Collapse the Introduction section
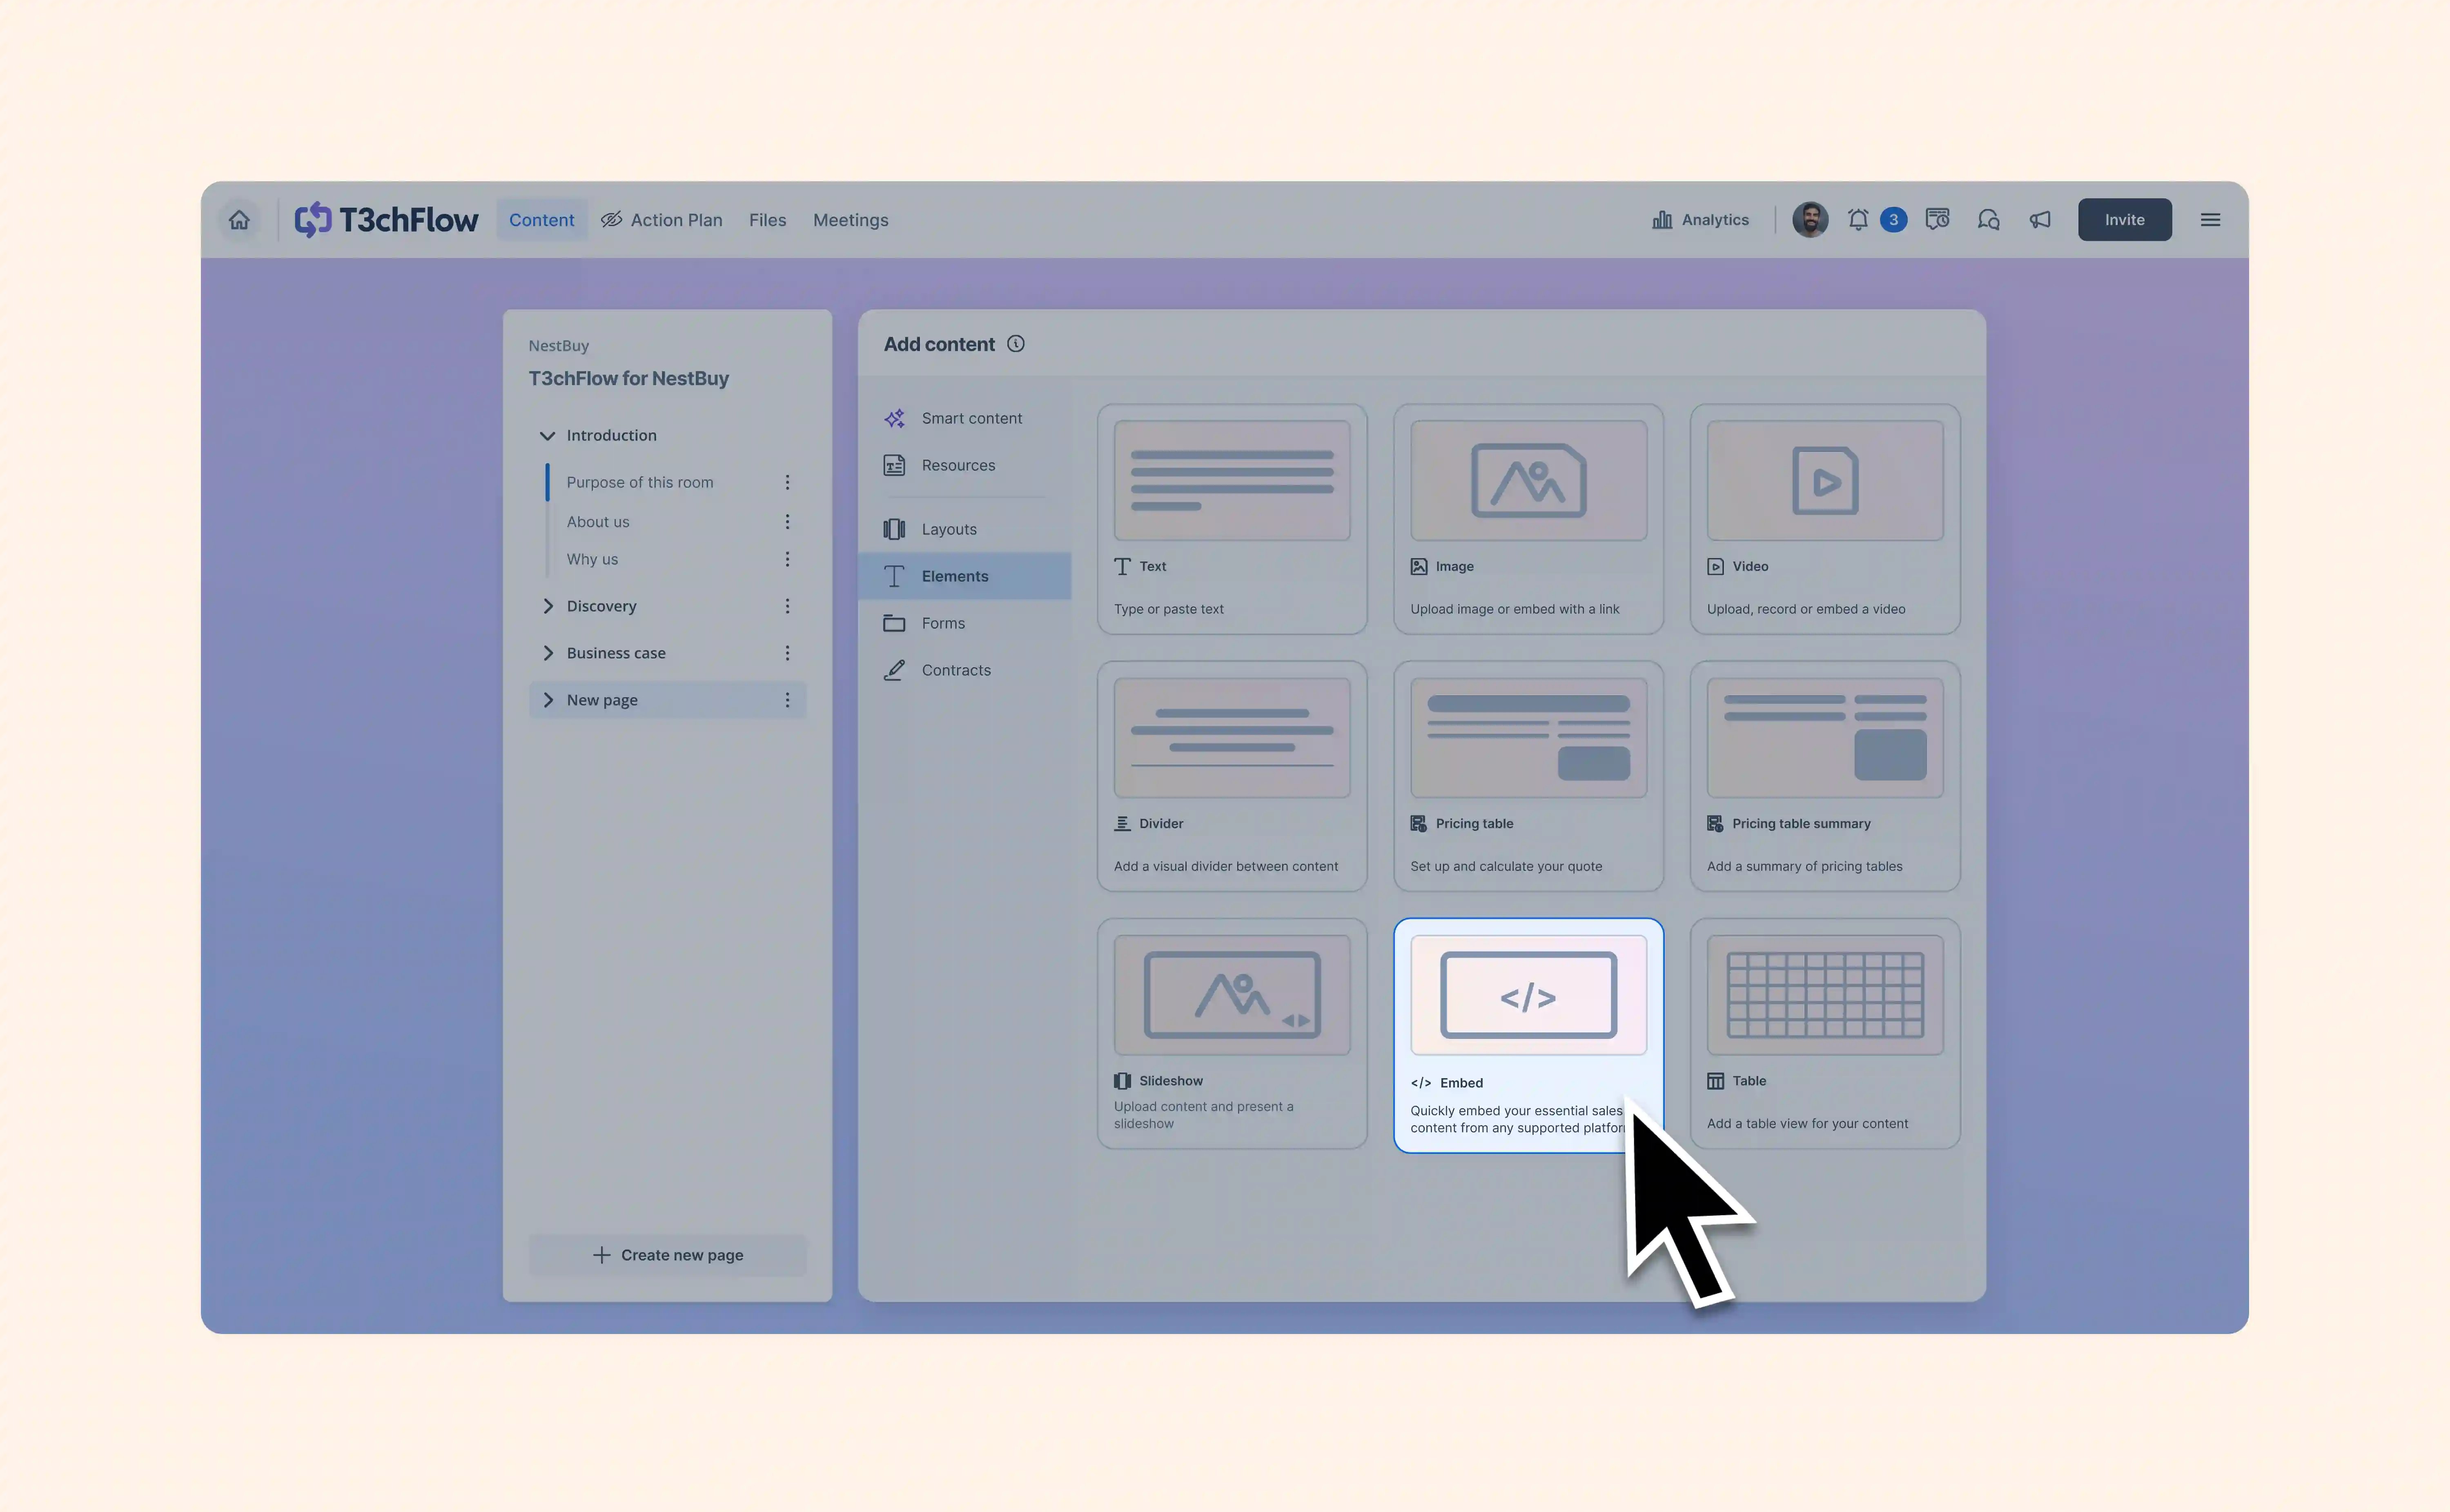 548,435
